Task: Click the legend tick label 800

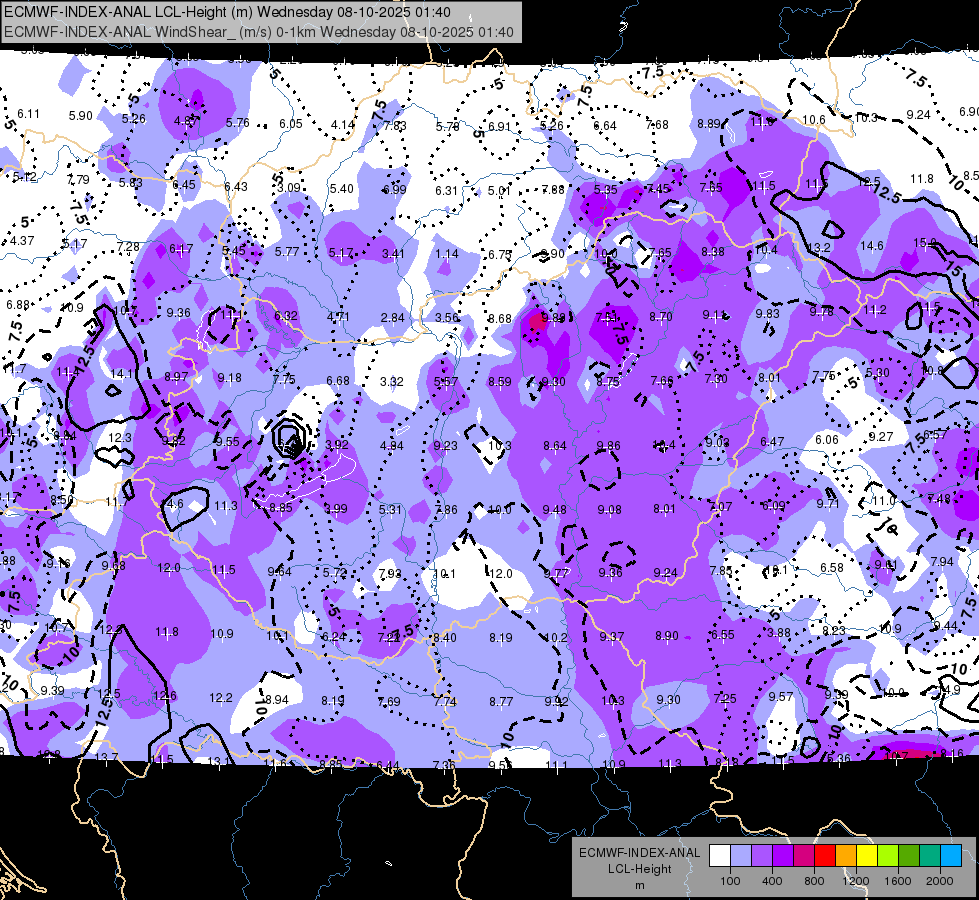Action: [x=814, y=881]
